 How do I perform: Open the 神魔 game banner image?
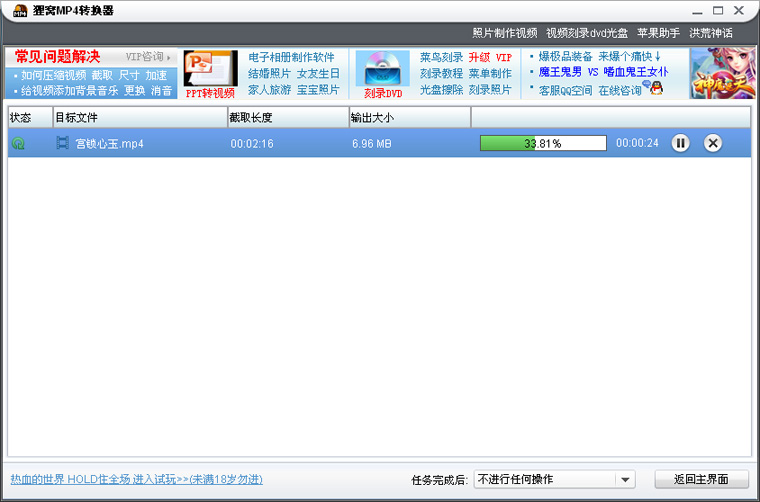click(723, 73)
